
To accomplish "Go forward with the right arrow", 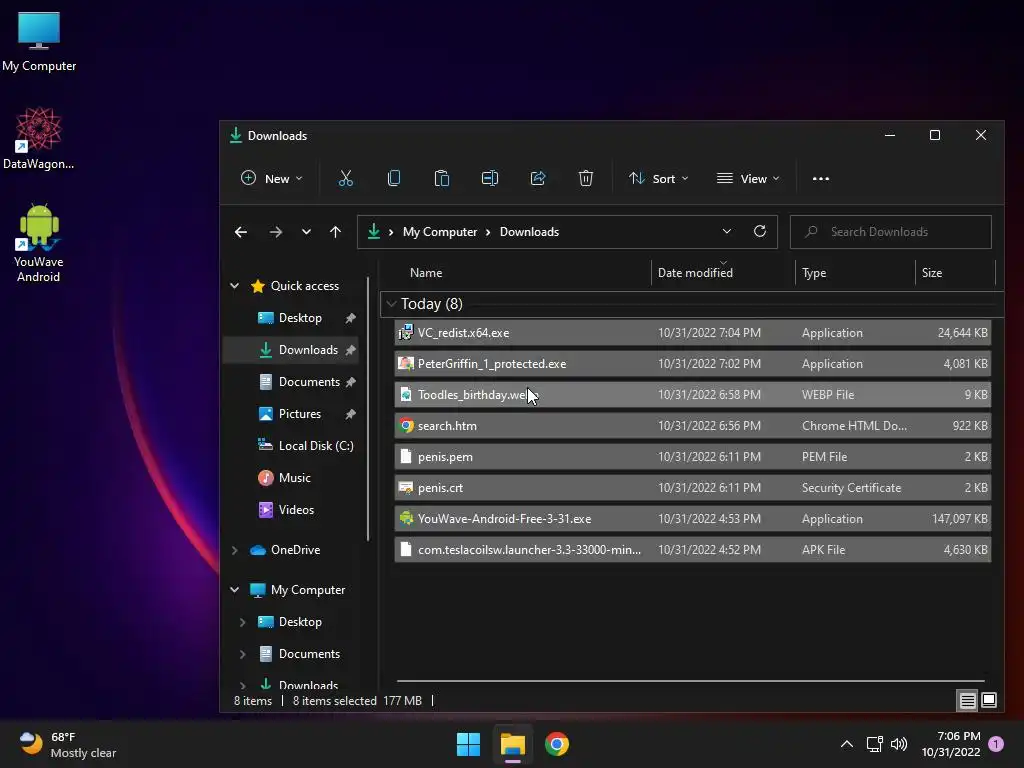I will [276, 232].
